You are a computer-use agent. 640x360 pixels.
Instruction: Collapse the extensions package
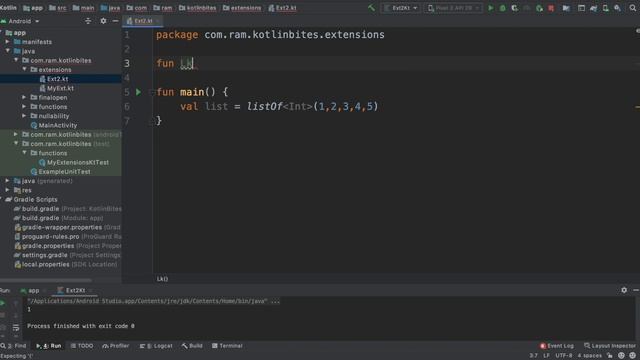(x=24, y=69)
